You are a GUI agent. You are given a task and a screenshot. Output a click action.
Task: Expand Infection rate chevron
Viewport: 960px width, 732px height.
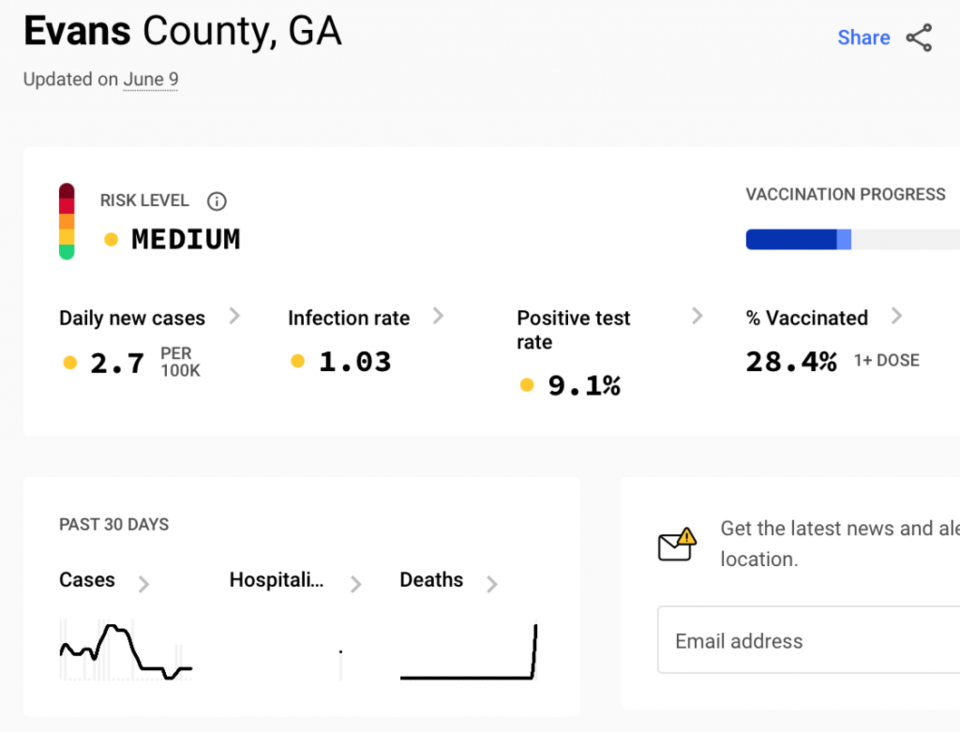coord(438,316)
